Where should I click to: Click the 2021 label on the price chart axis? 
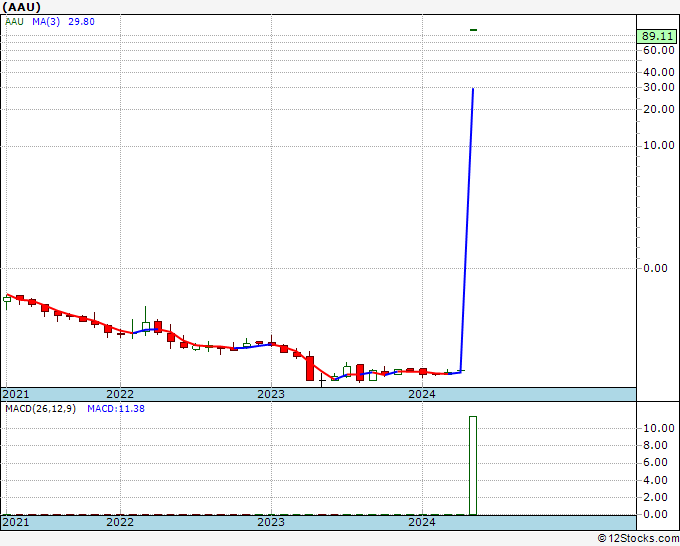[16, 394]
